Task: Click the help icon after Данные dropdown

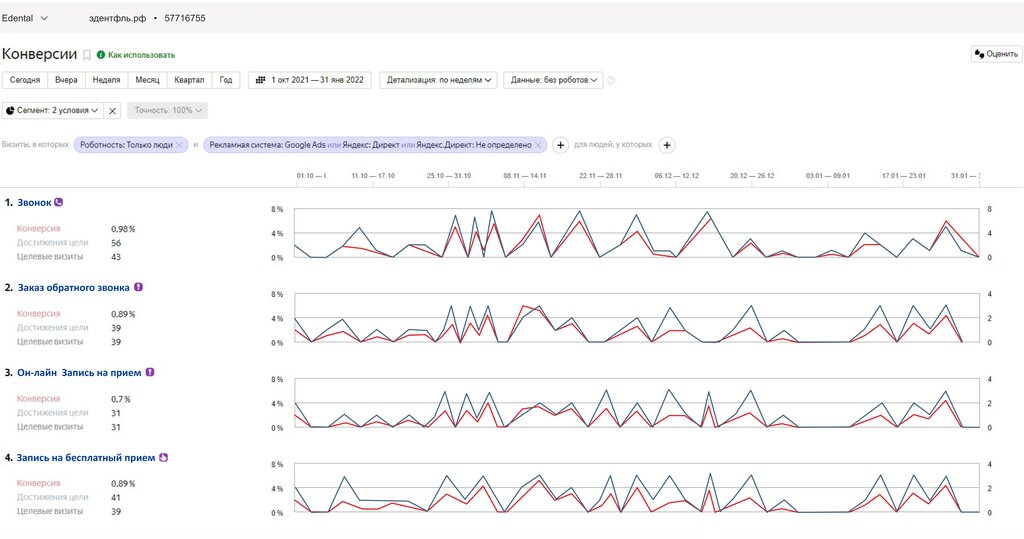Action: click(x=611, y=80)
